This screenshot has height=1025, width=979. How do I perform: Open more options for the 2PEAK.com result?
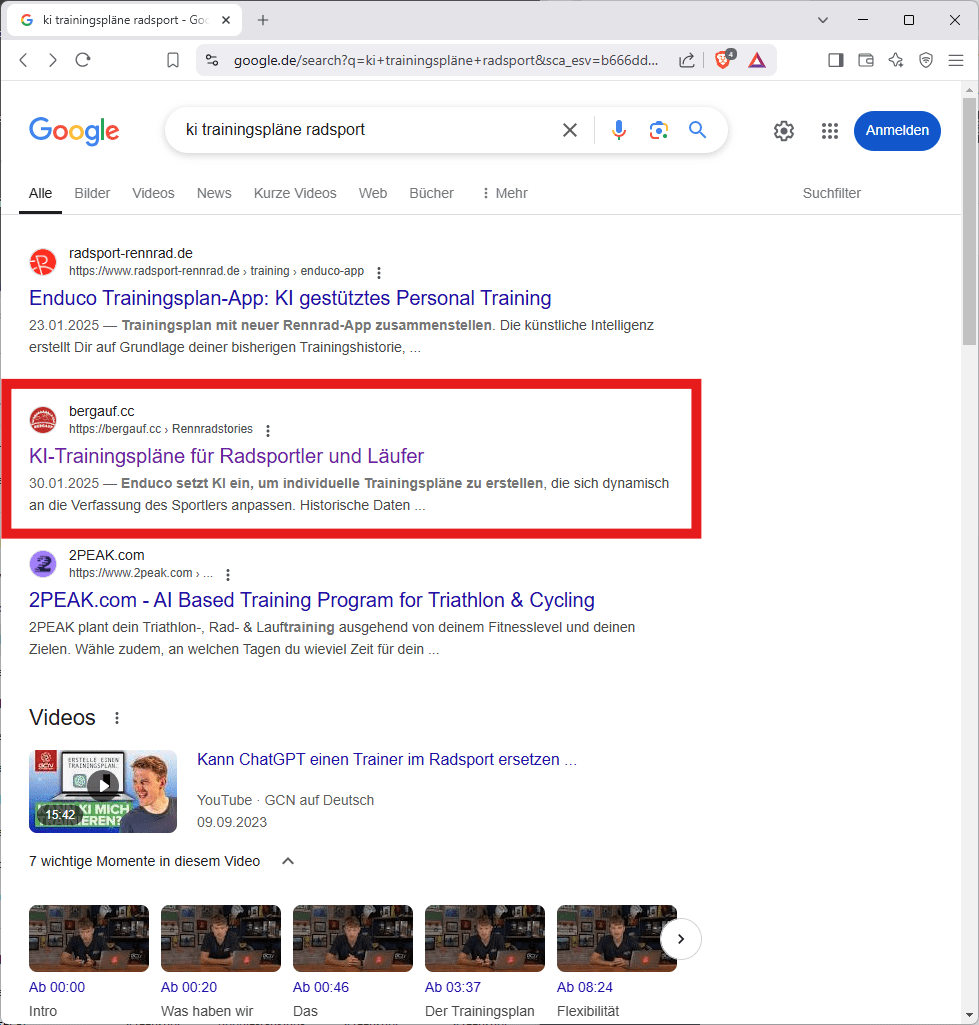click(228, 574)
